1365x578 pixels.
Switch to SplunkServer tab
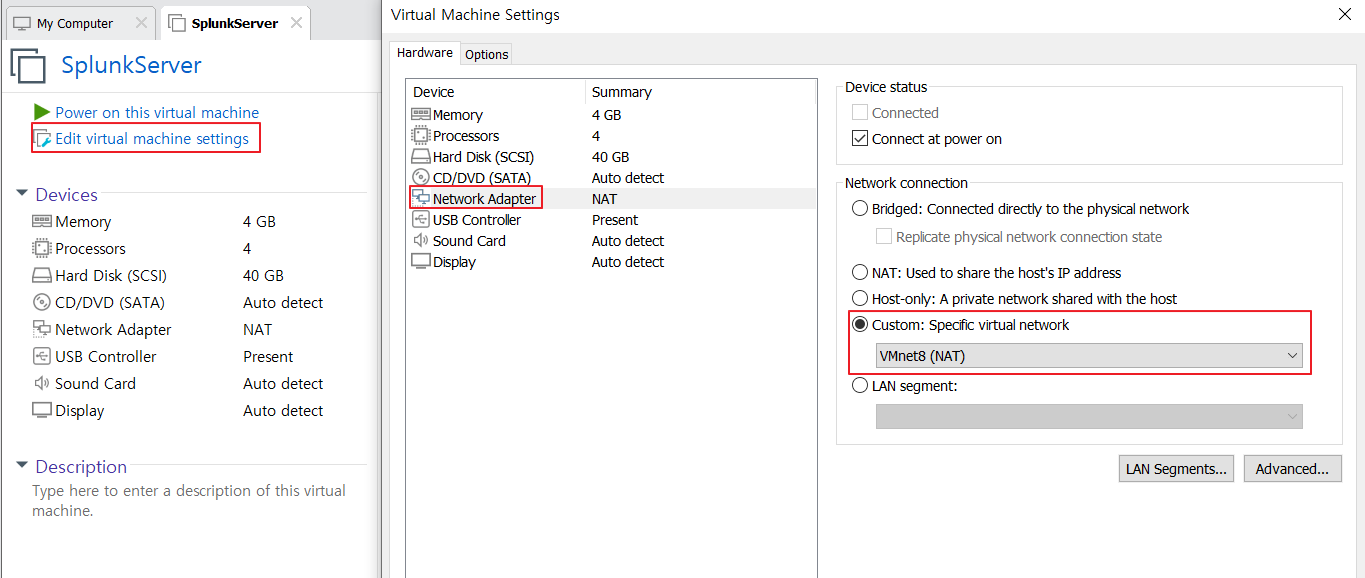coord(235,23)
